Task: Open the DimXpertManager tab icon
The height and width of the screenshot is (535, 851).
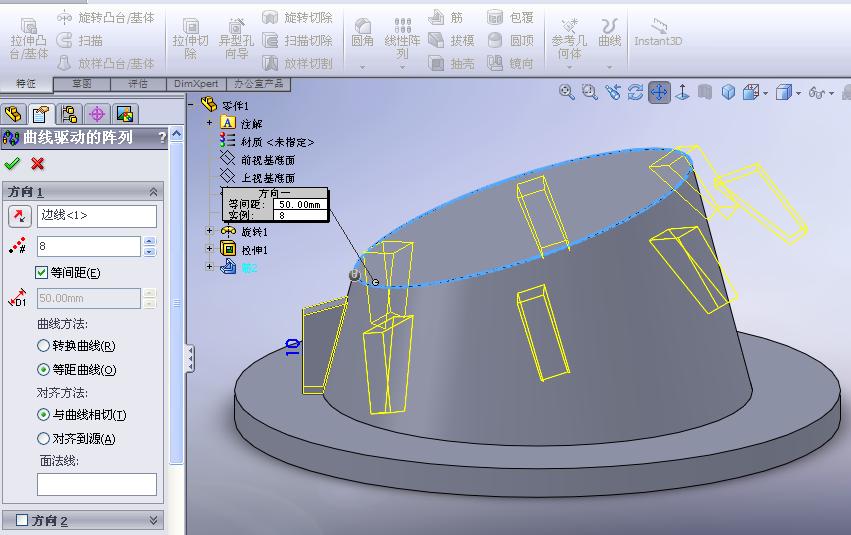Action: 97,114
